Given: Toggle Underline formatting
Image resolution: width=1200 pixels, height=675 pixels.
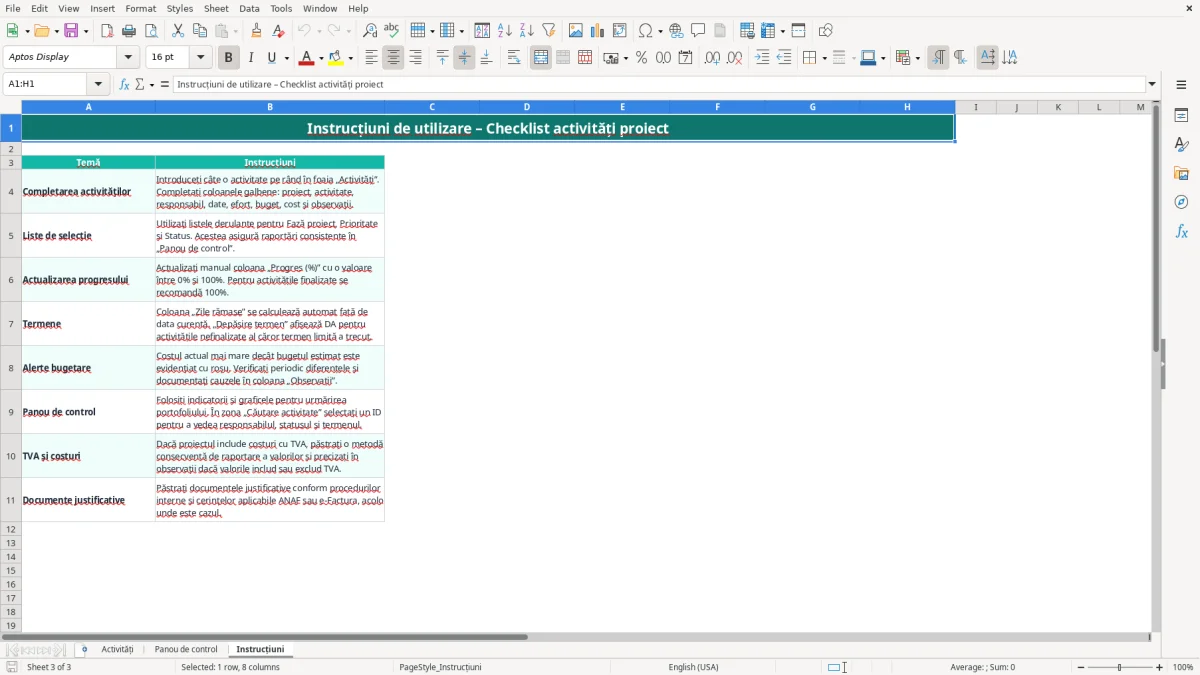Looking at the screenshot, I should click(272, 58).
